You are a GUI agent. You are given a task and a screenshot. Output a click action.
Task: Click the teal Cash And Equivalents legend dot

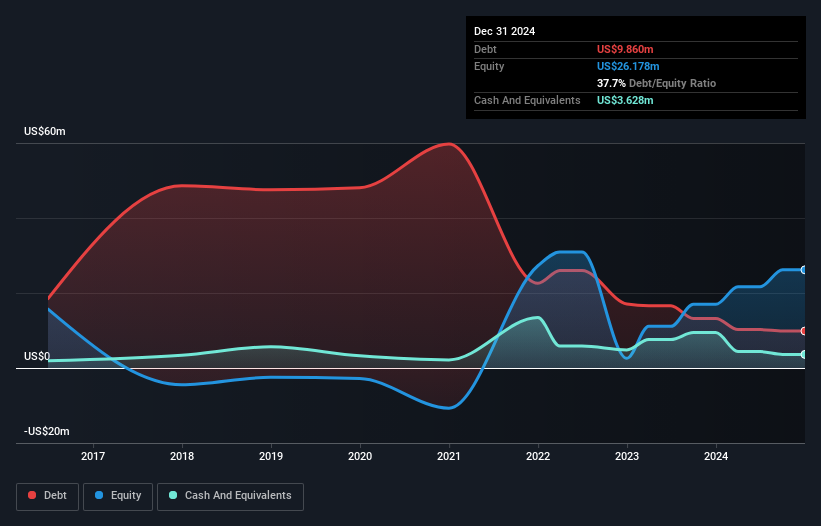(173, 495)
